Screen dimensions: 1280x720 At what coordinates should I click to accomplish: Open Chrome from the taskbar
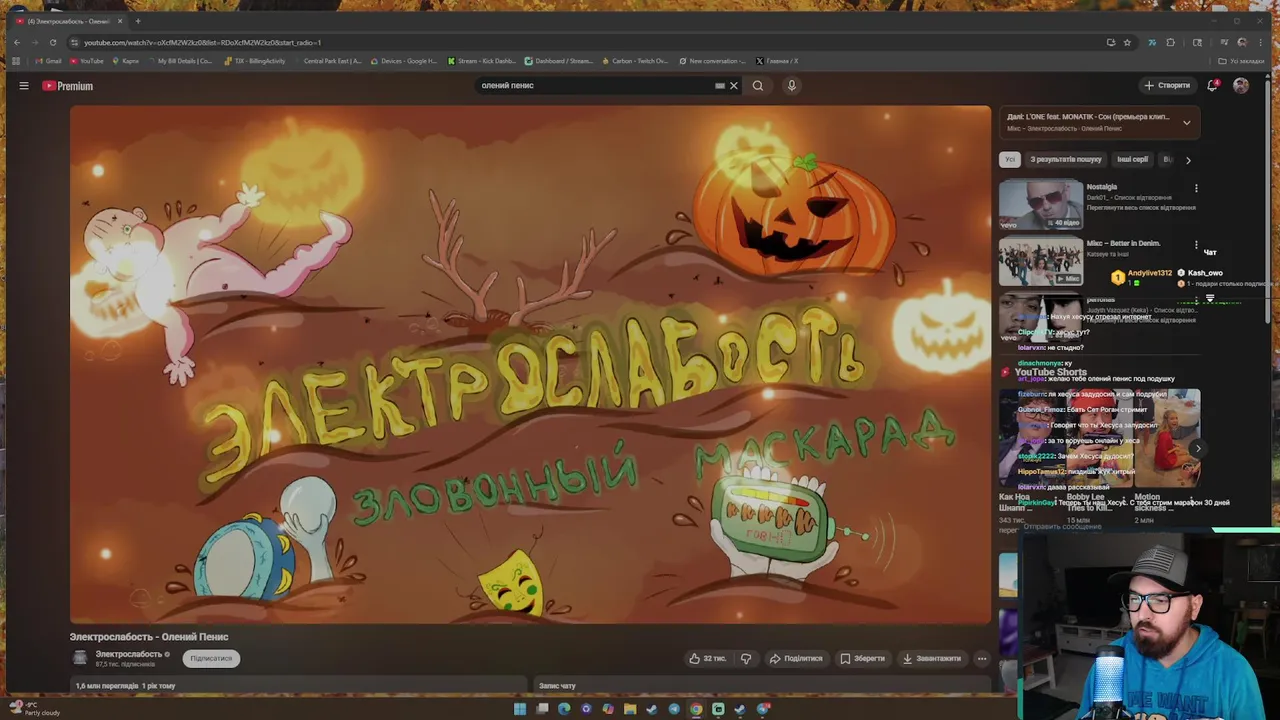696,709
